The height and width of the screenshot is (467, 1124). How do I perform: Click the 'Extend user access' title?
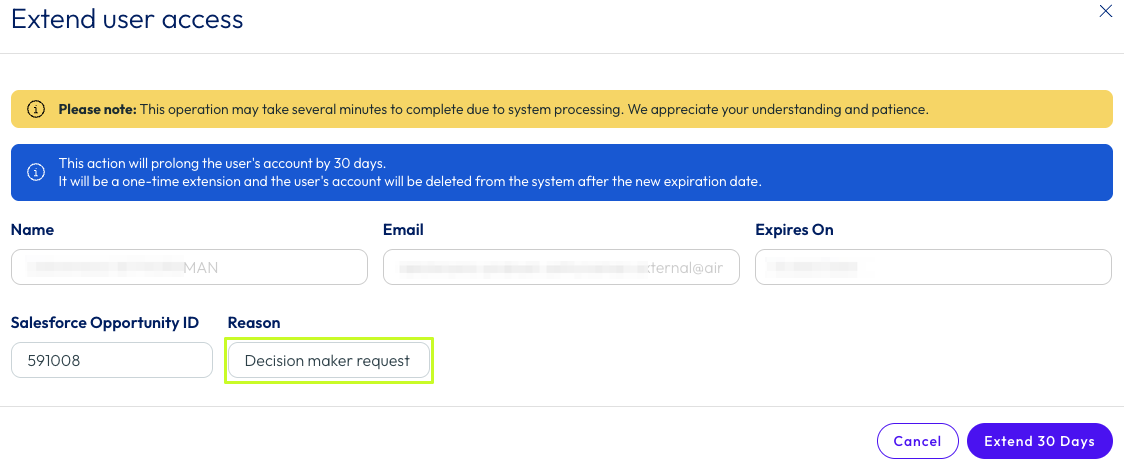[127, 19]
